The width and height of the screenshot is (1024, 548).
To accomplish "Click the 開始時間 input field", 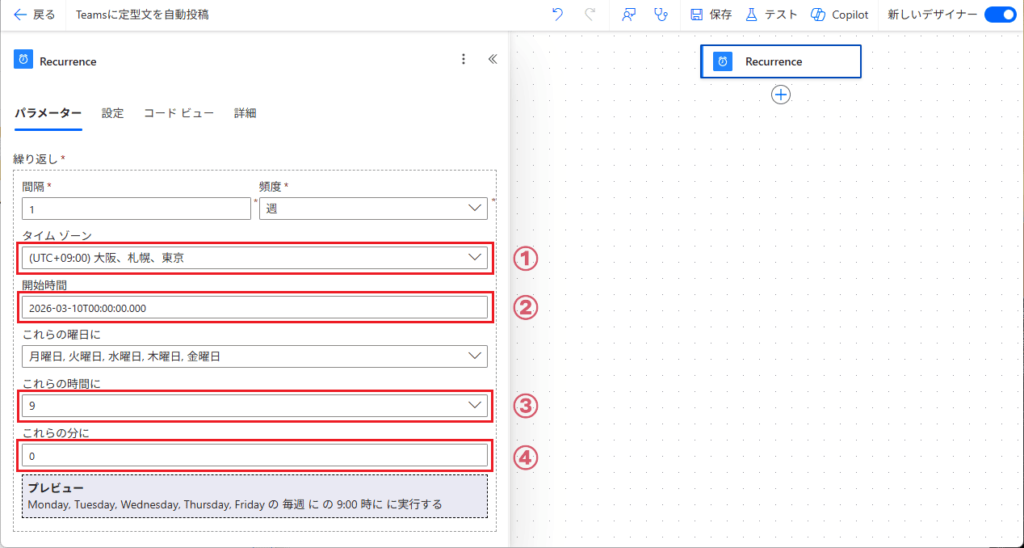I will click(254, 308).
